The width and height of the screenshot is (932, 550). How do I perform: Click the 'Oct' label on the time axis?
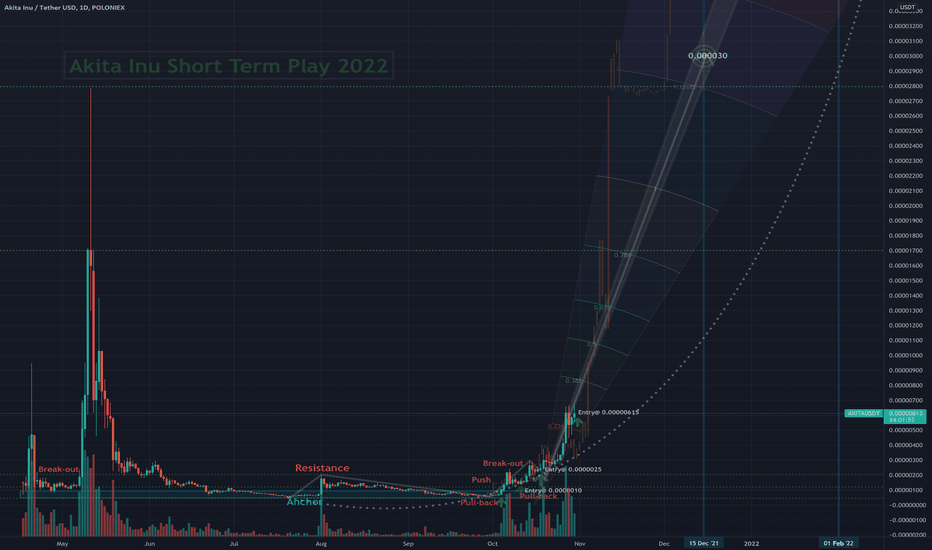tap(492, 543)
